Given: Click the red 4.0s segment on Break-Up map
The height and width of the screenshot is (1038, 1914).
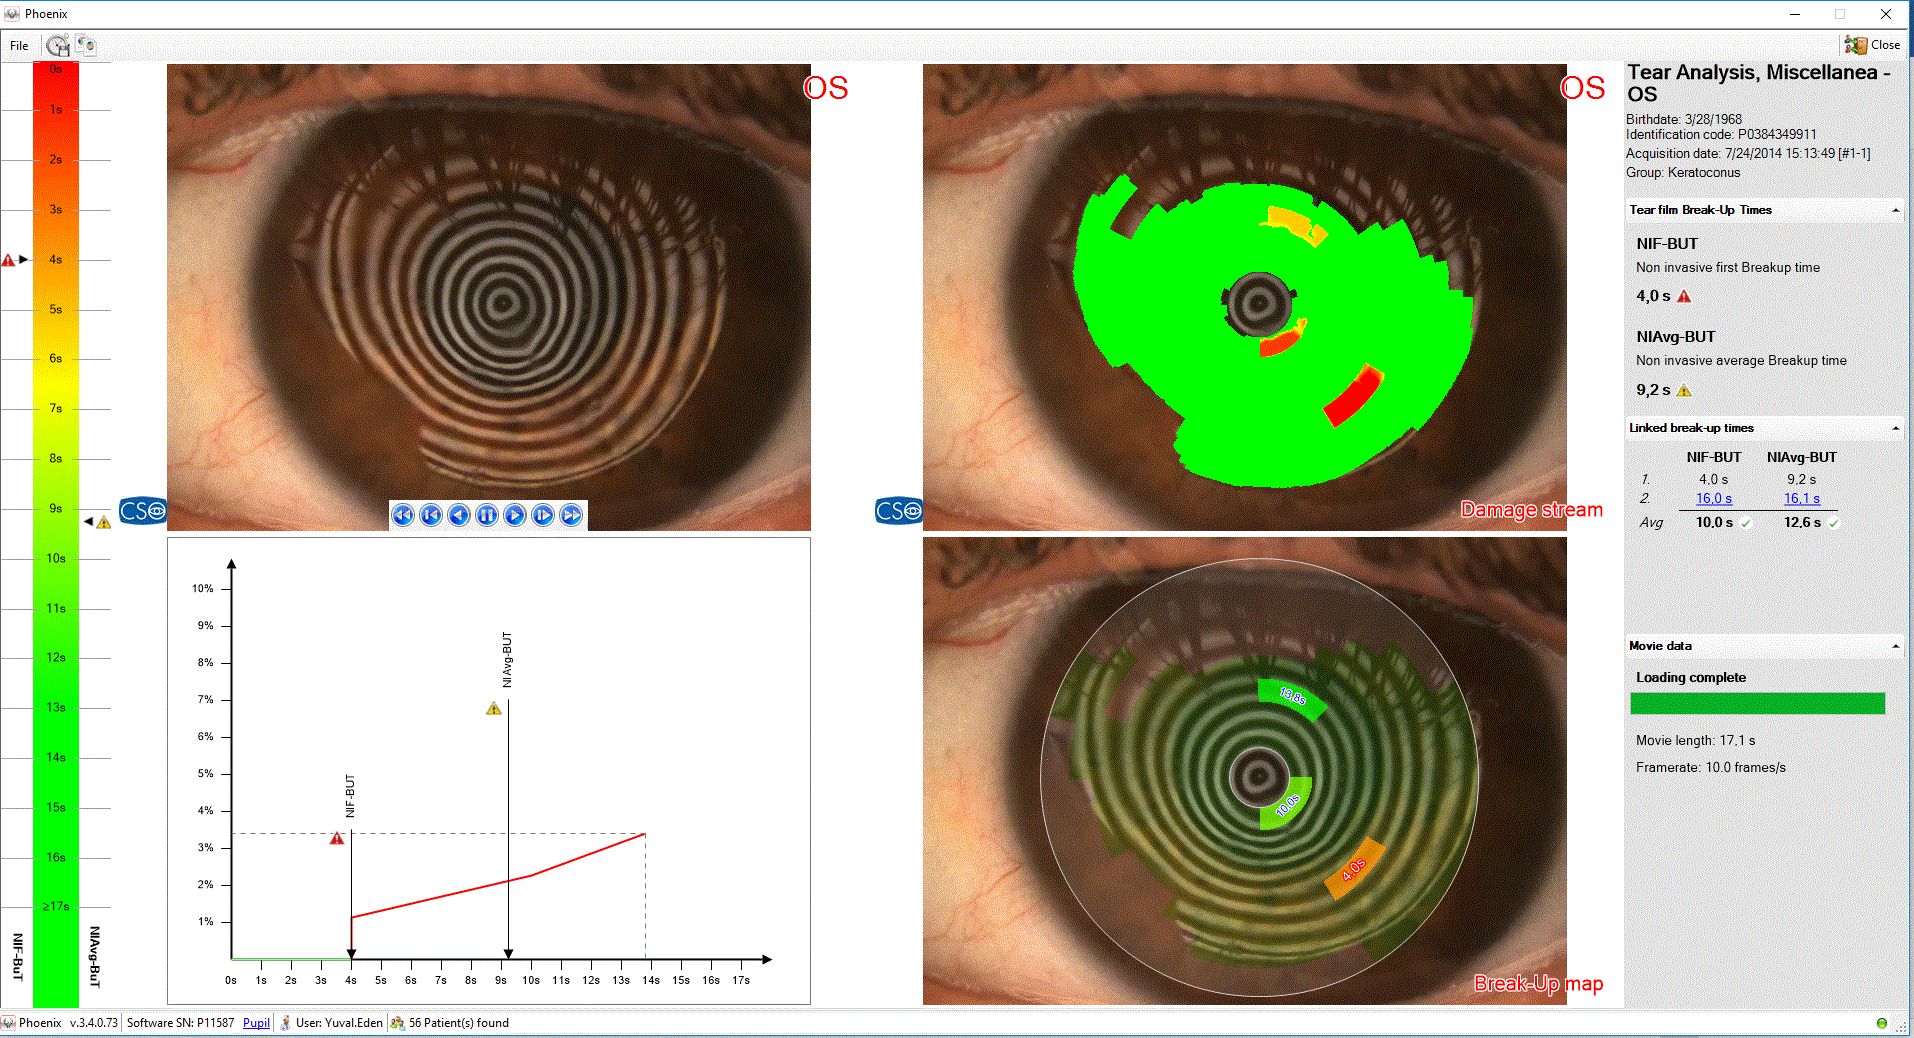Looking at the screenshot, I should (x=1355, y=868).
